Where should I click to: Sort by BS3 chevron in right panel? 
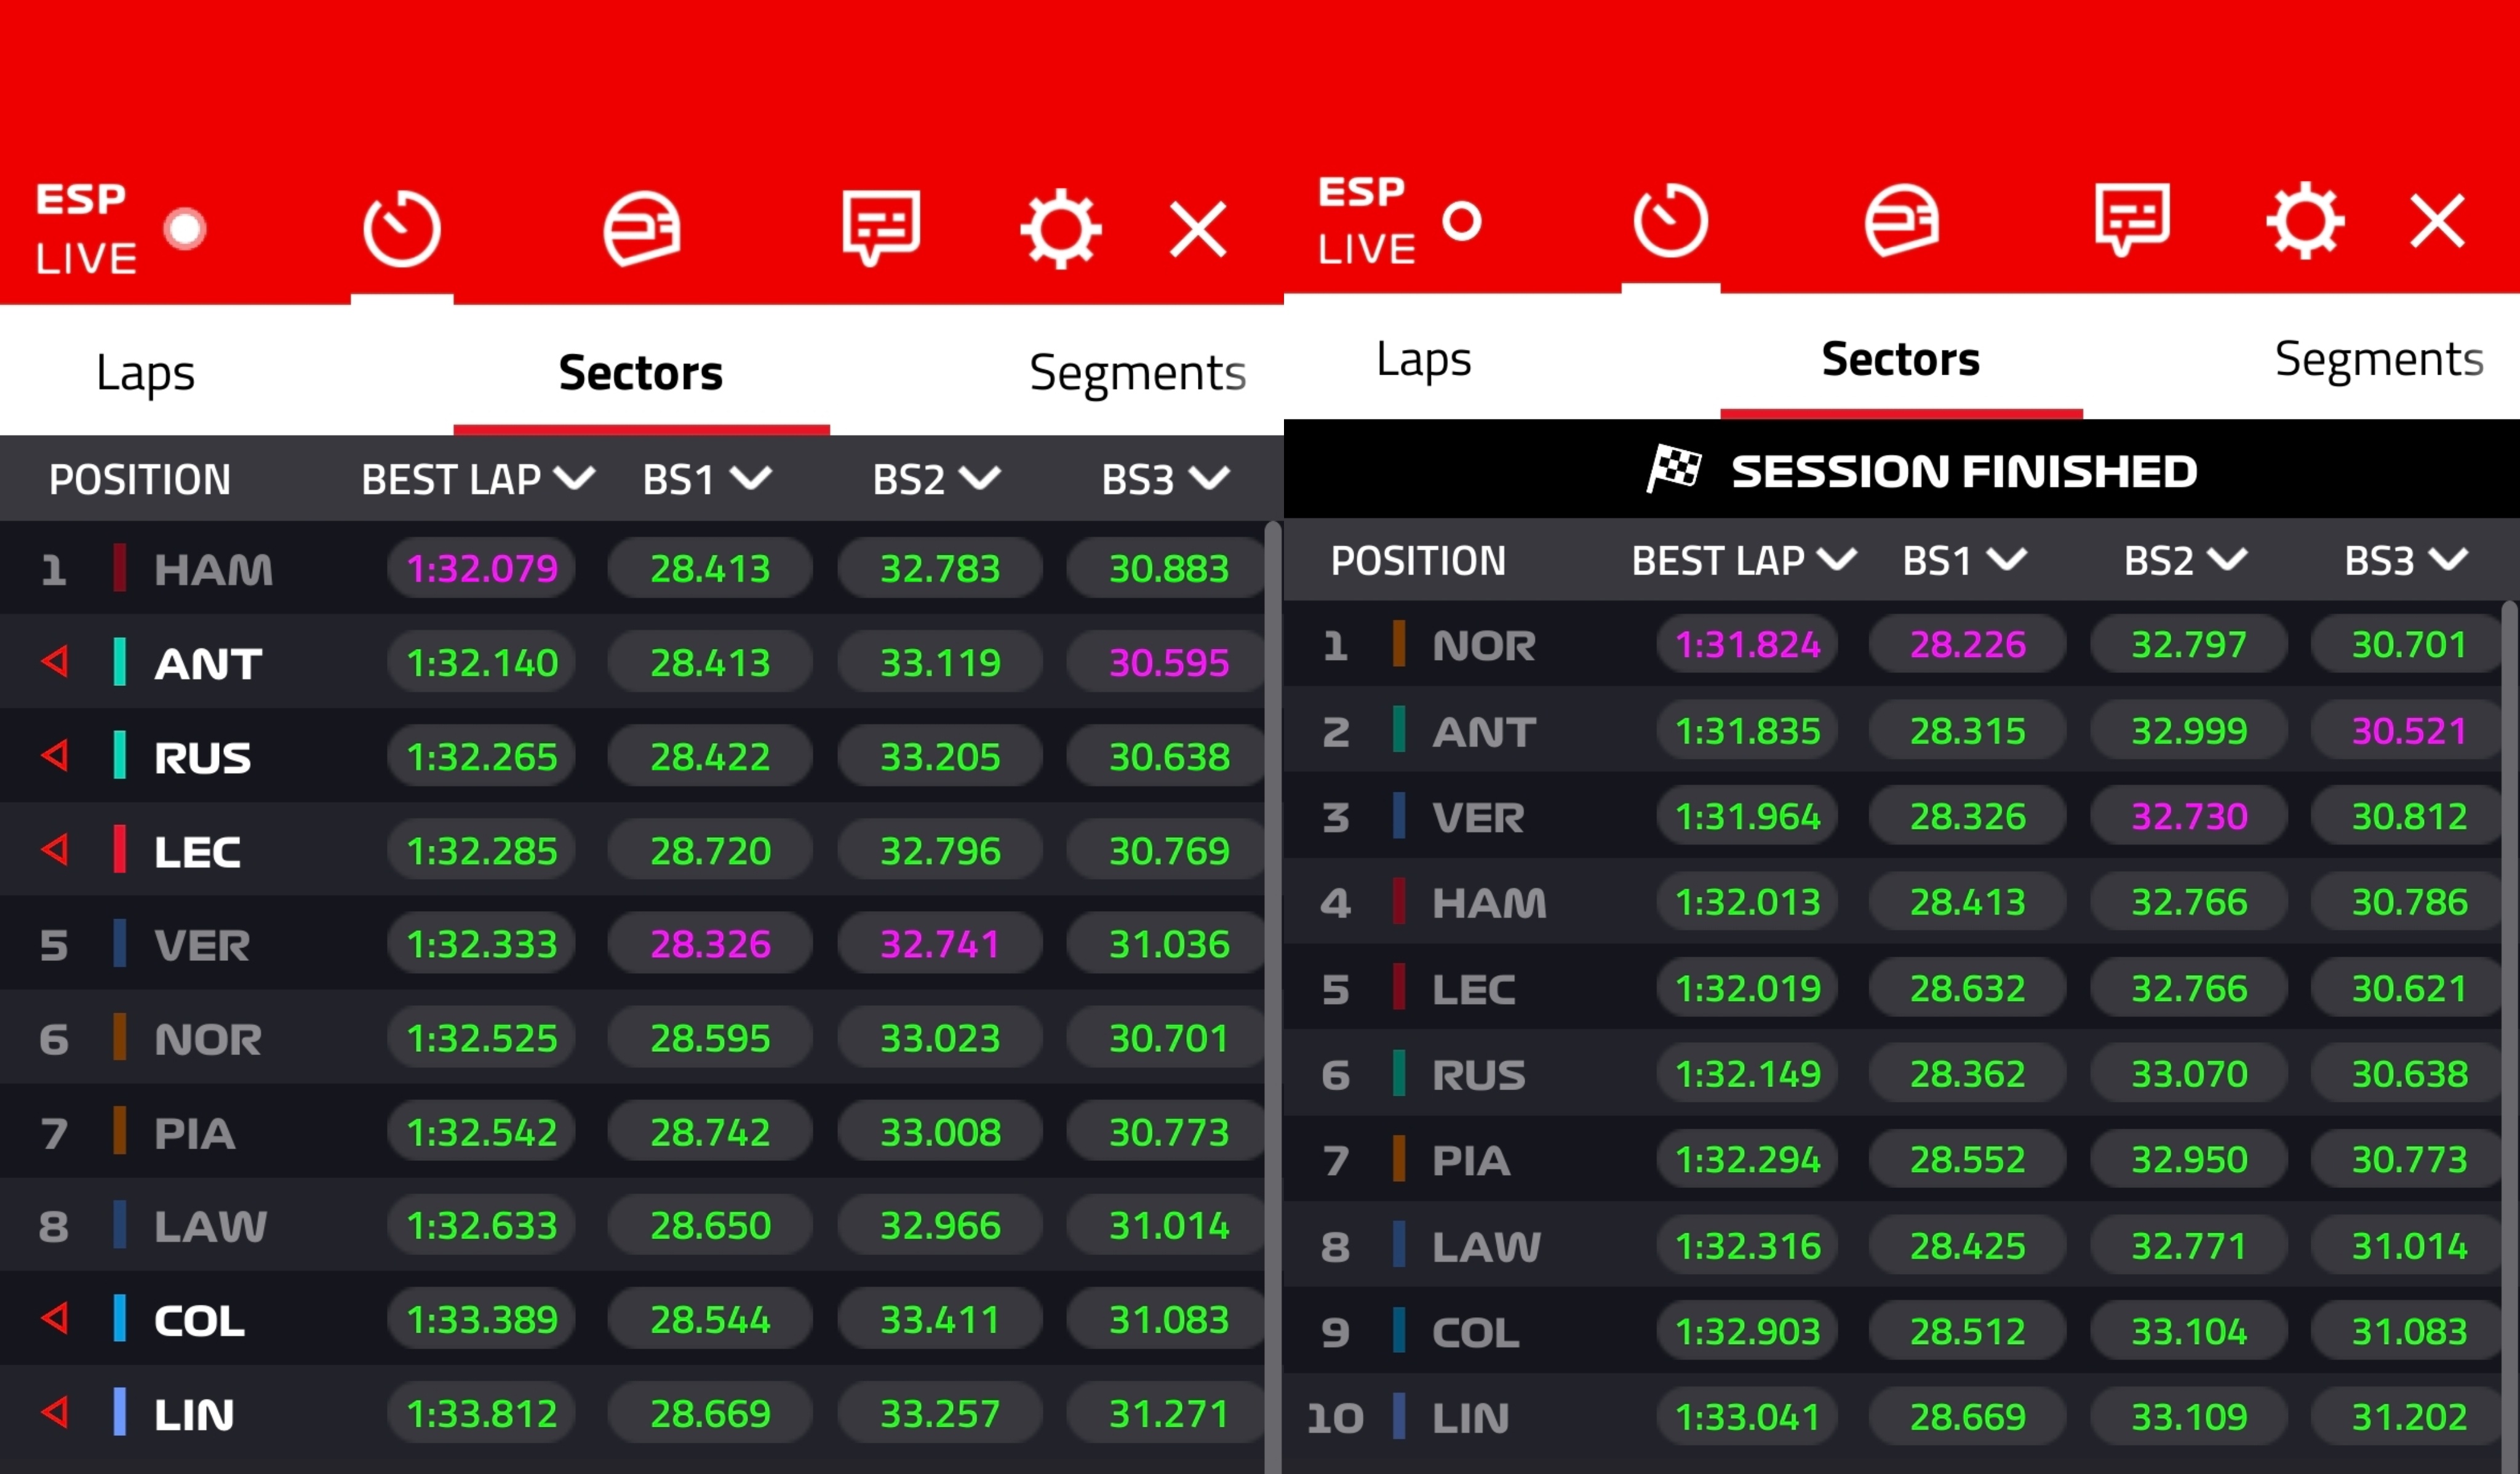2448,559
